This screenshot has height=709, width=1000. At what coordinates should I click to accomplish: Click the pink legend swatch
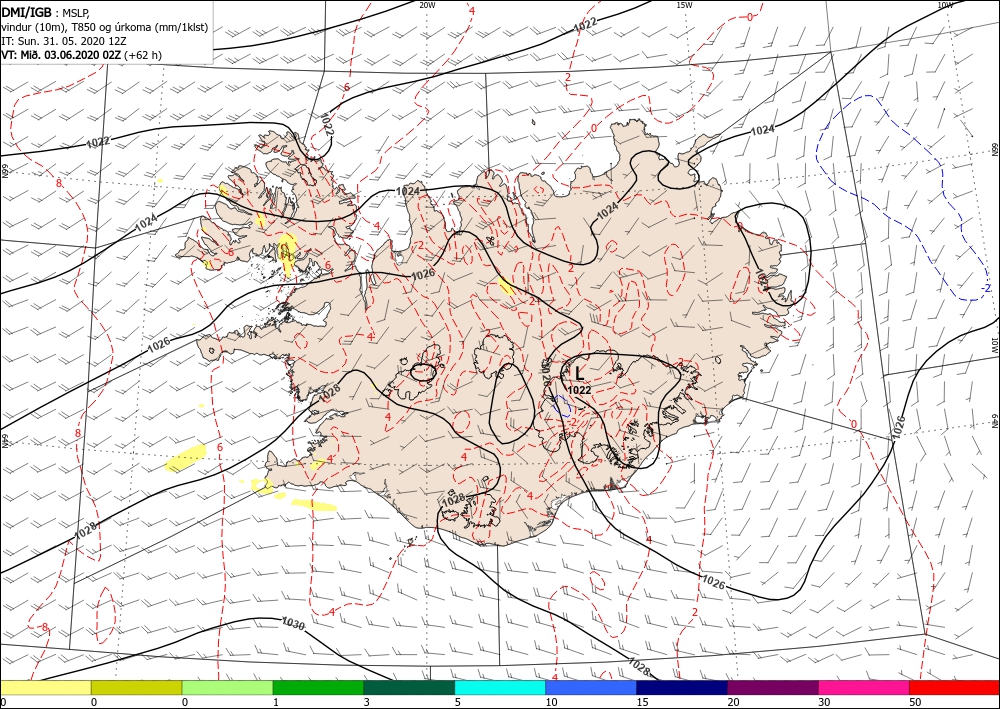[864, 687]
